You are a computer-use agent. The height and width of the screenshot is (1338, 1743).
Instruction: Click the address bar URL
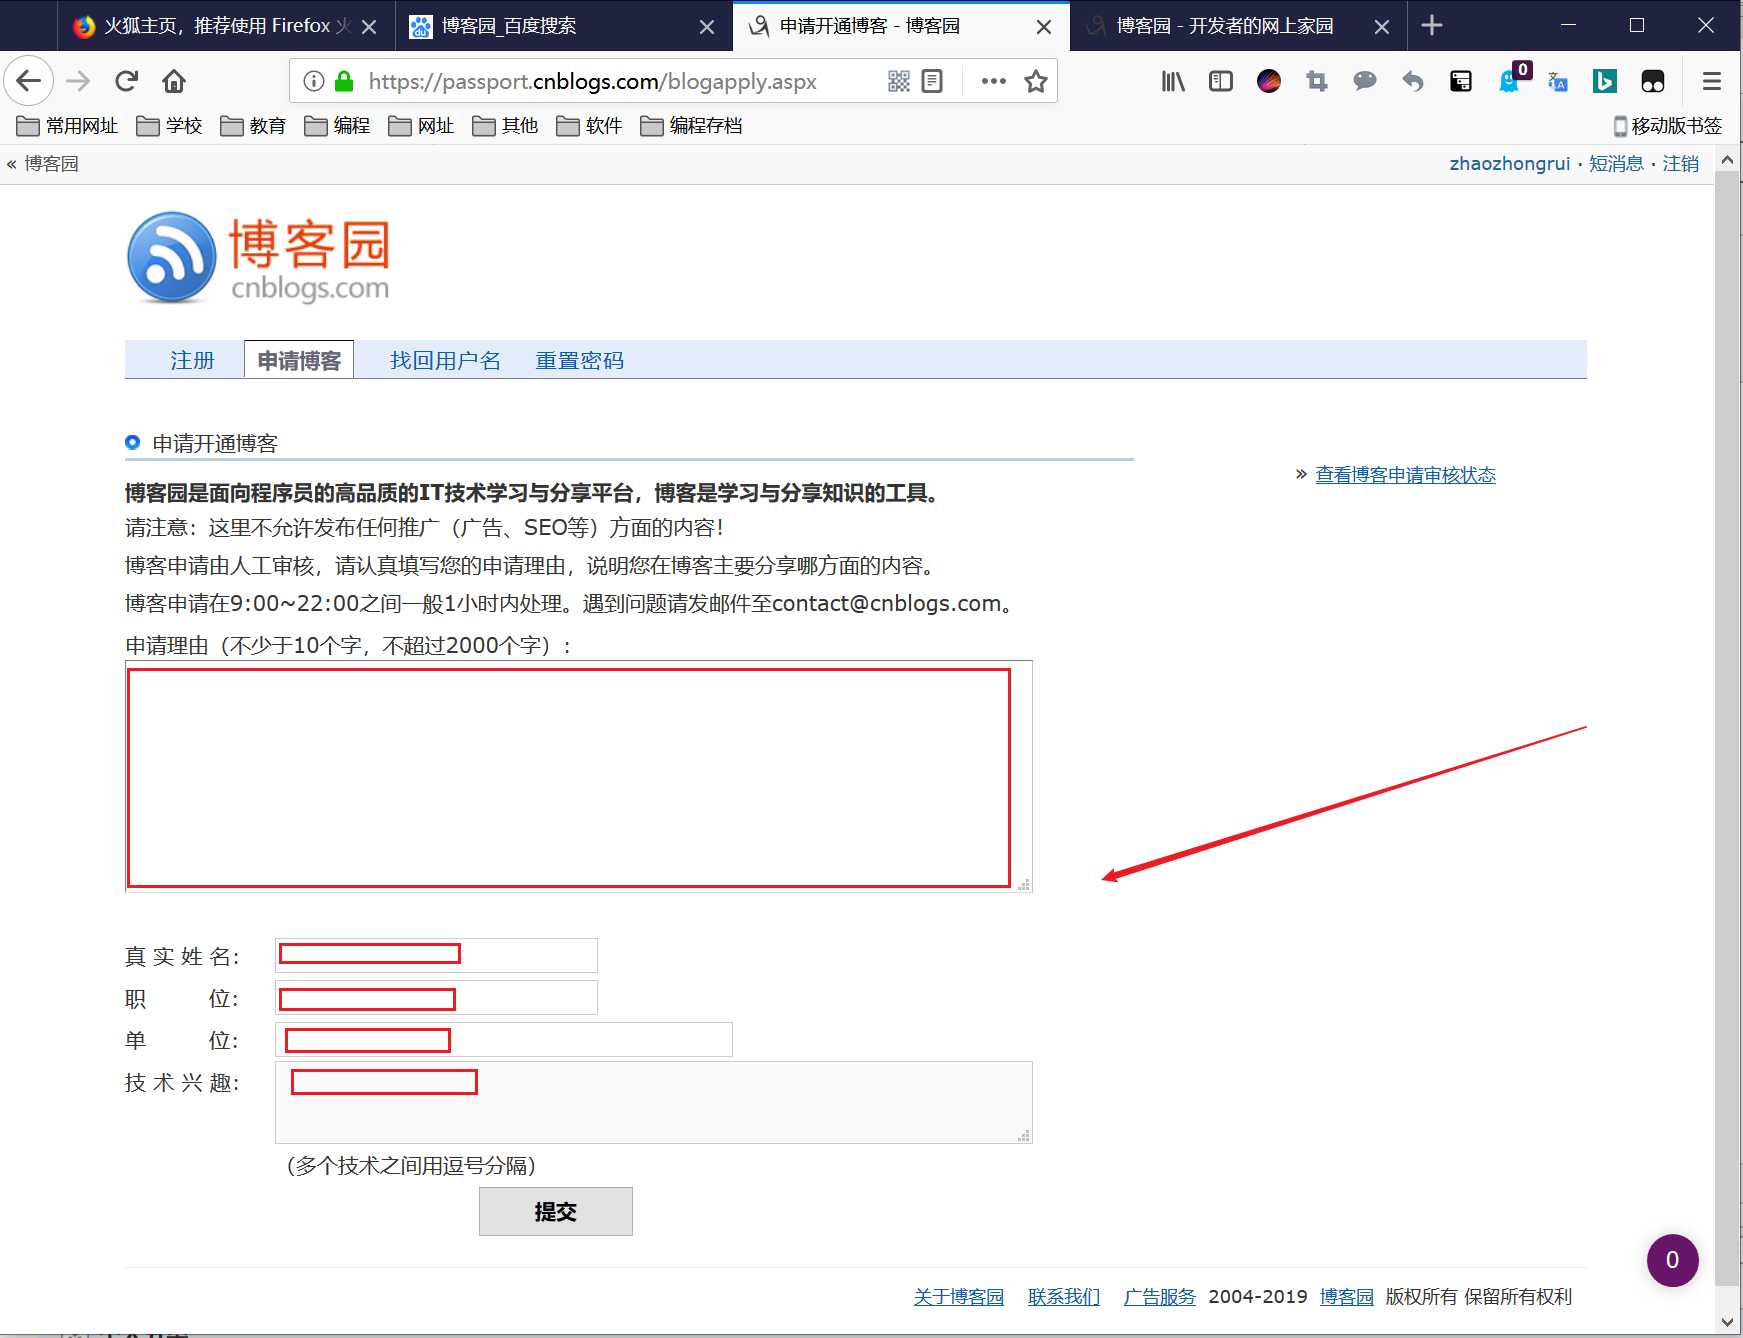593,81
